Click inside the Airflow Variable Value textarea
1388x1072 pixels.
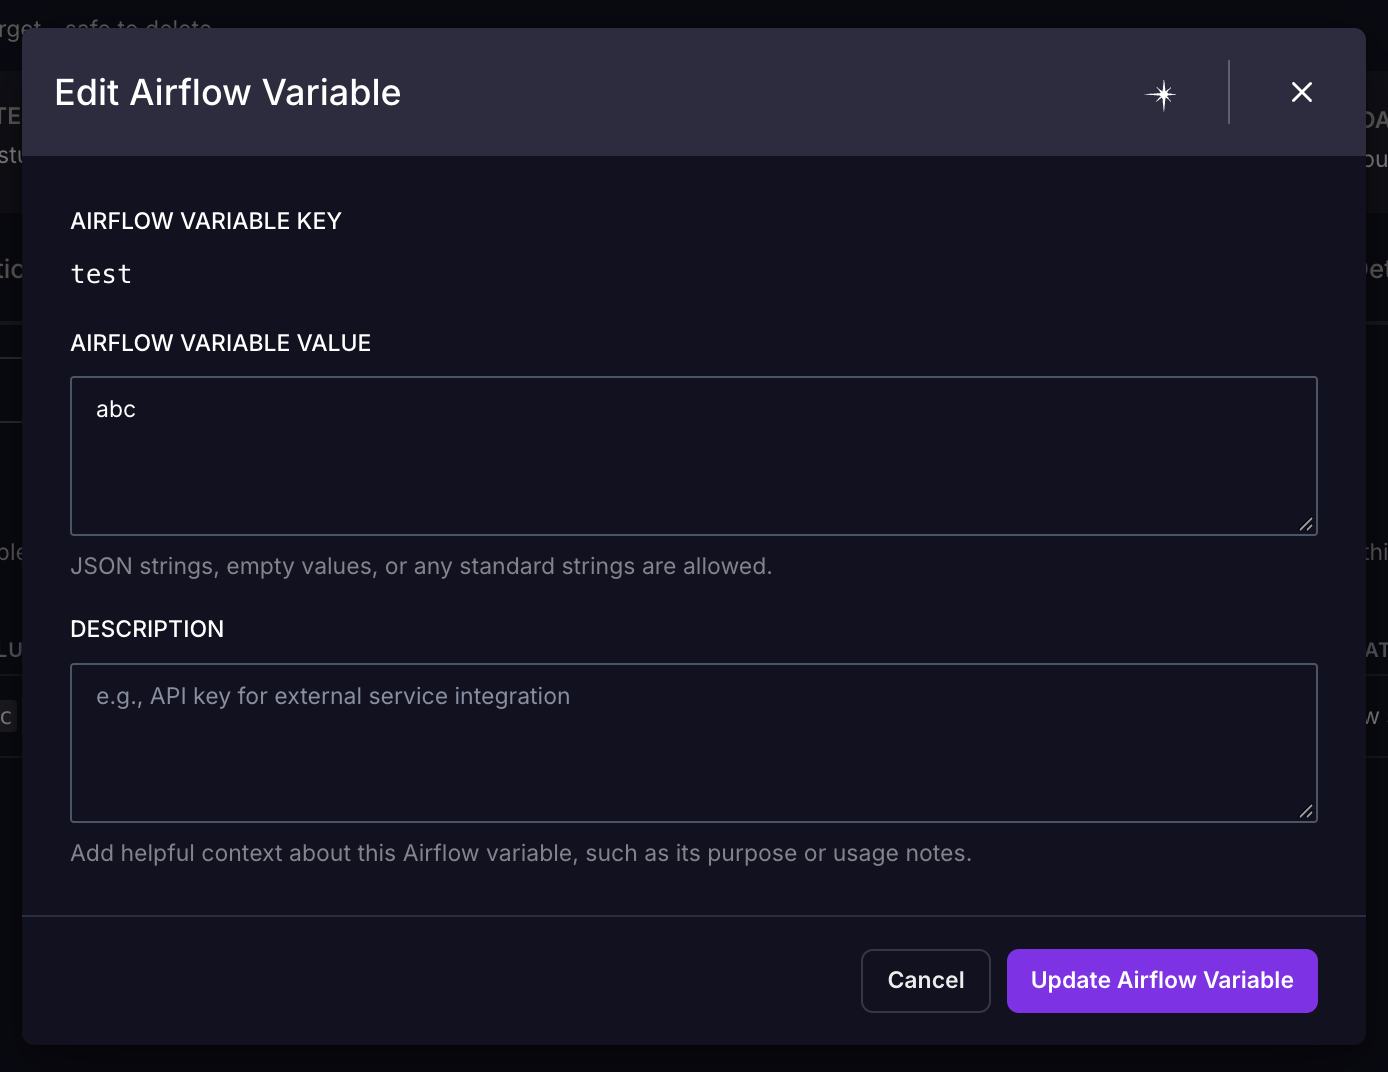(694, 456)
